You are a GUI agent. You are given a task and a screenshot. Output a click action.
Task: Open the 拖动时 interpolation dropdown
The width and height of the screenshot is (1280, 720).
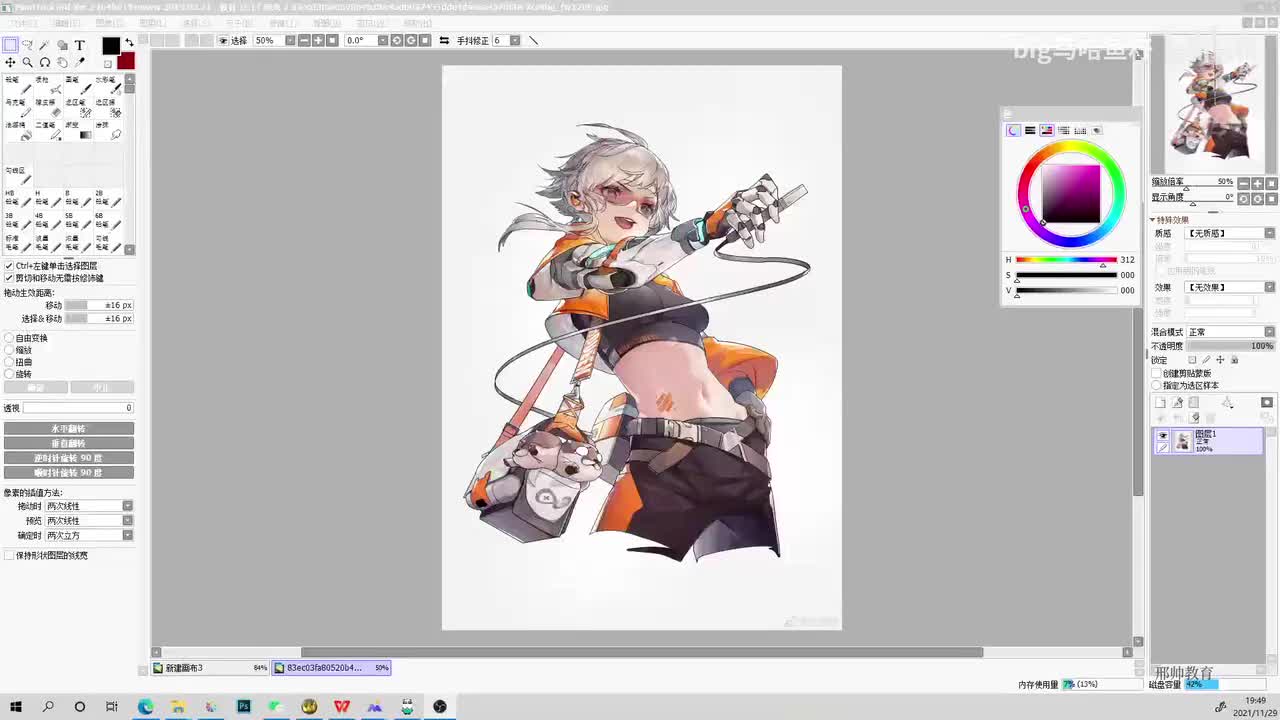click(x=127, y=506)
